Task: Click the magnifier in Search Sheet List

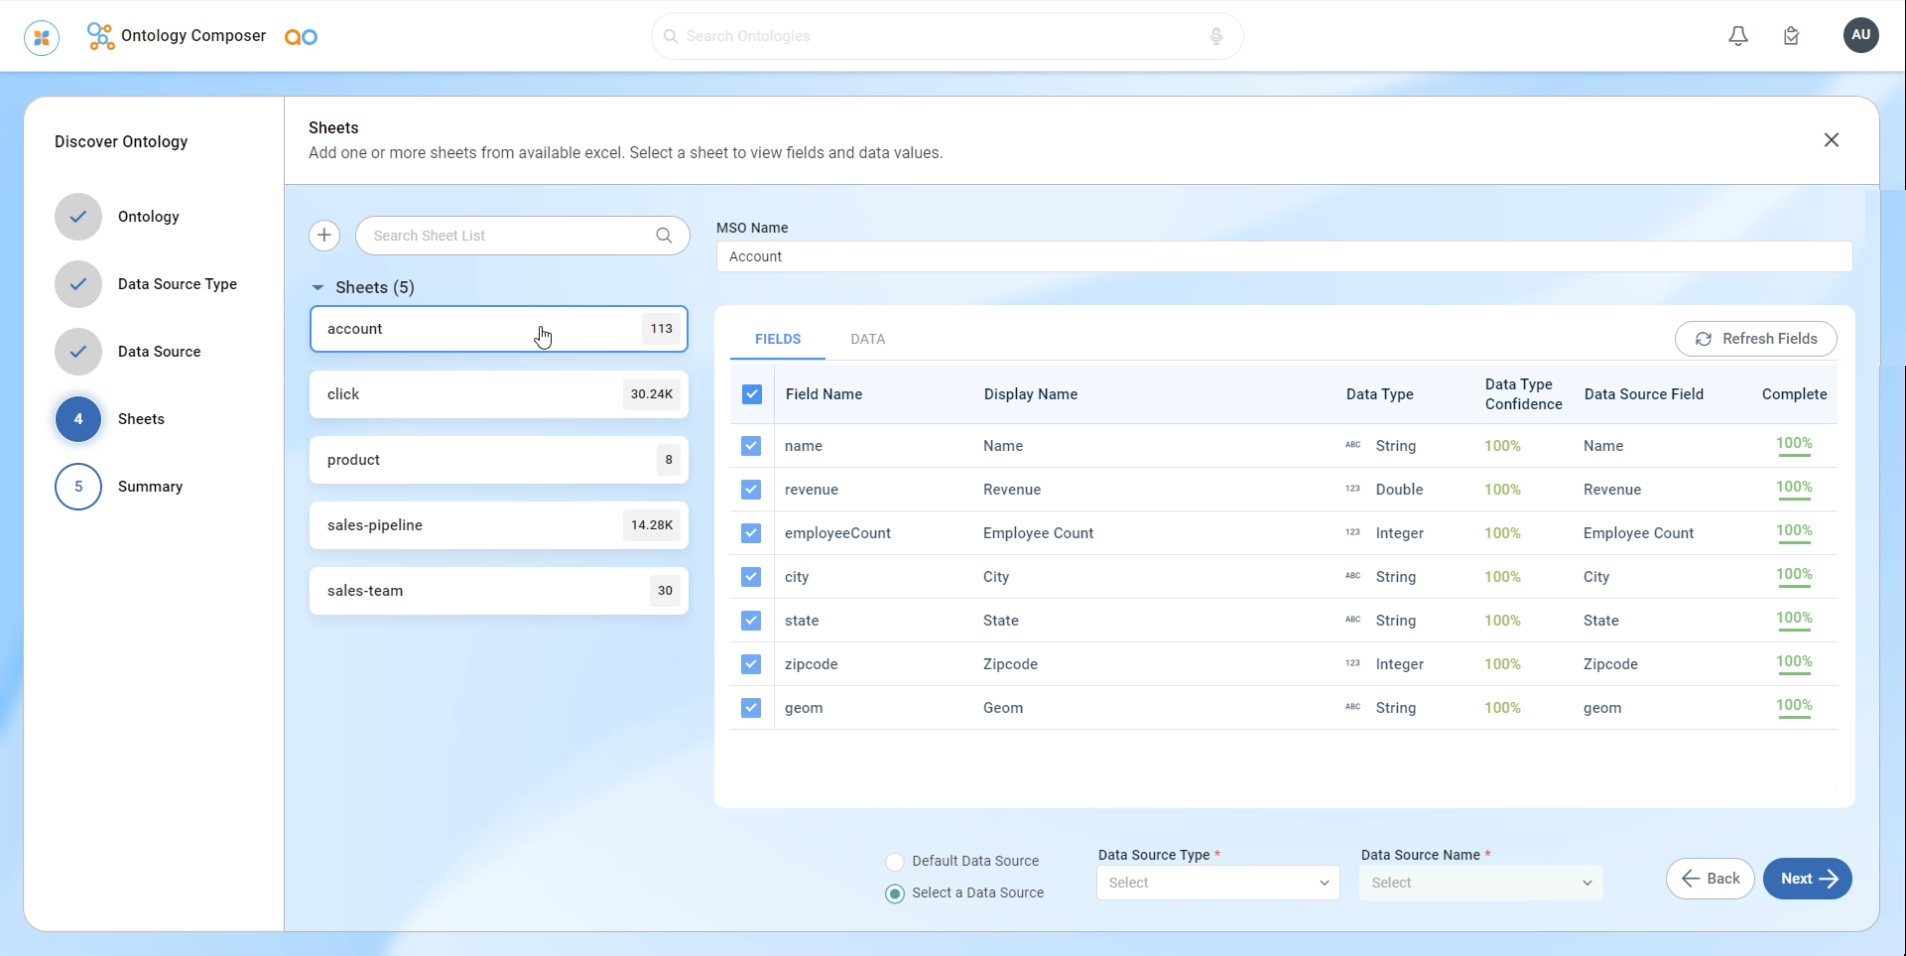Action: [x=664, y=235]
